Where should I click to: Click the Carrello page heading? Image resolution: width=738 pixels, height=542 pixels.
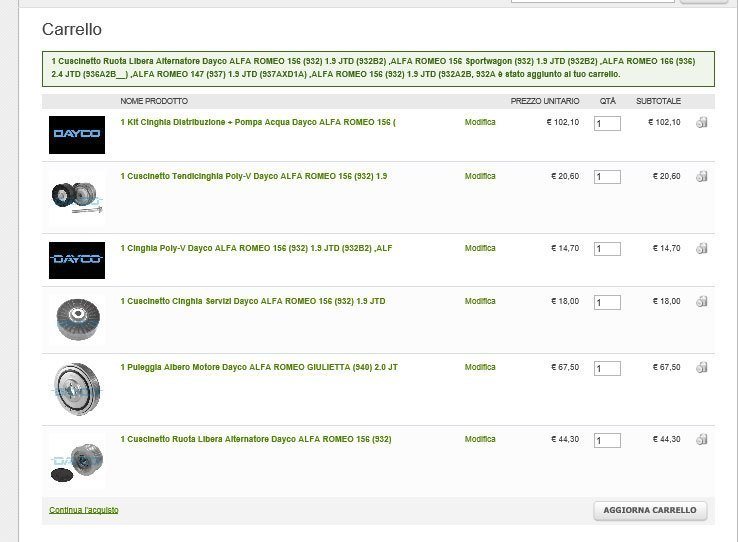tap(72, 29)
